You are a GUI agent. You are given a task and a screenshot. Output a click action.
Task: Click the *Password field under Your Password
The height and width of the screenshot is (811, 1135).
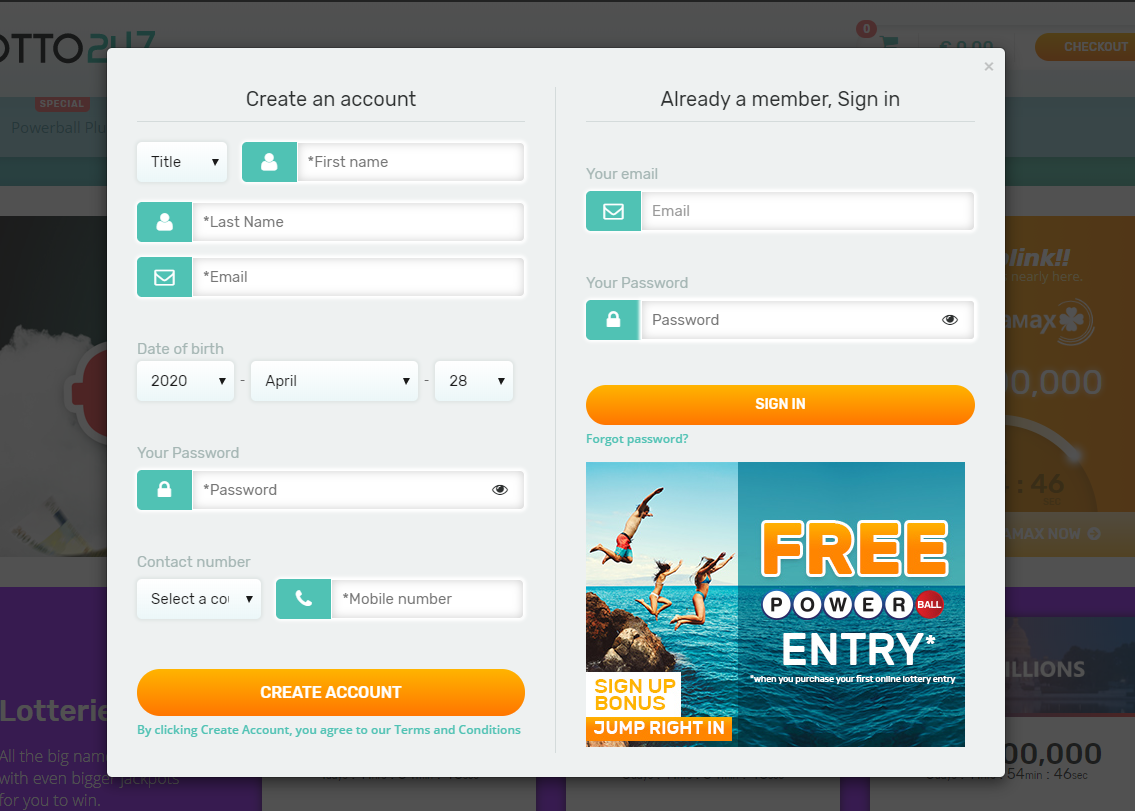(x=358, y=489)
